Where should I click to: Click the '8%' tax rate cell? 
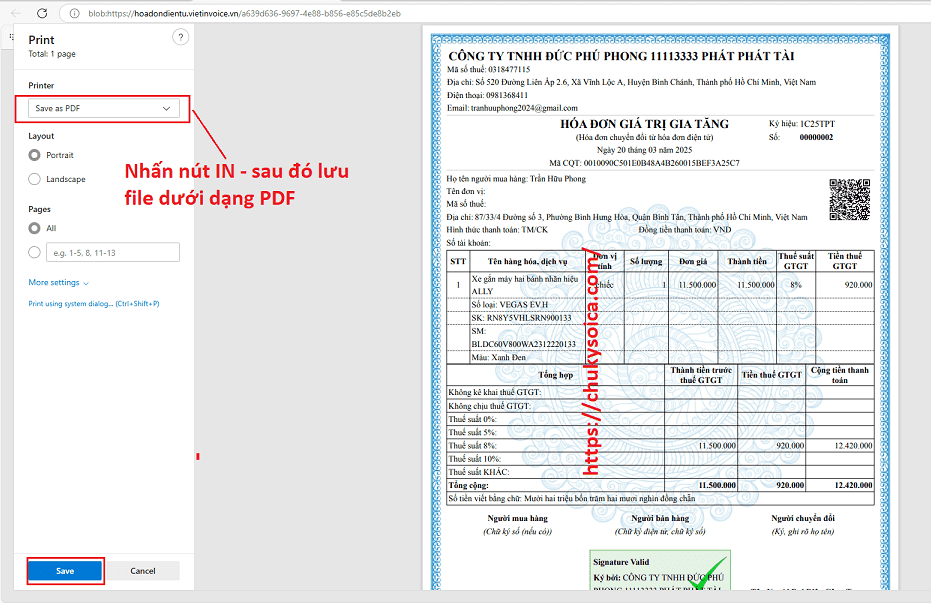coord(796,285)
